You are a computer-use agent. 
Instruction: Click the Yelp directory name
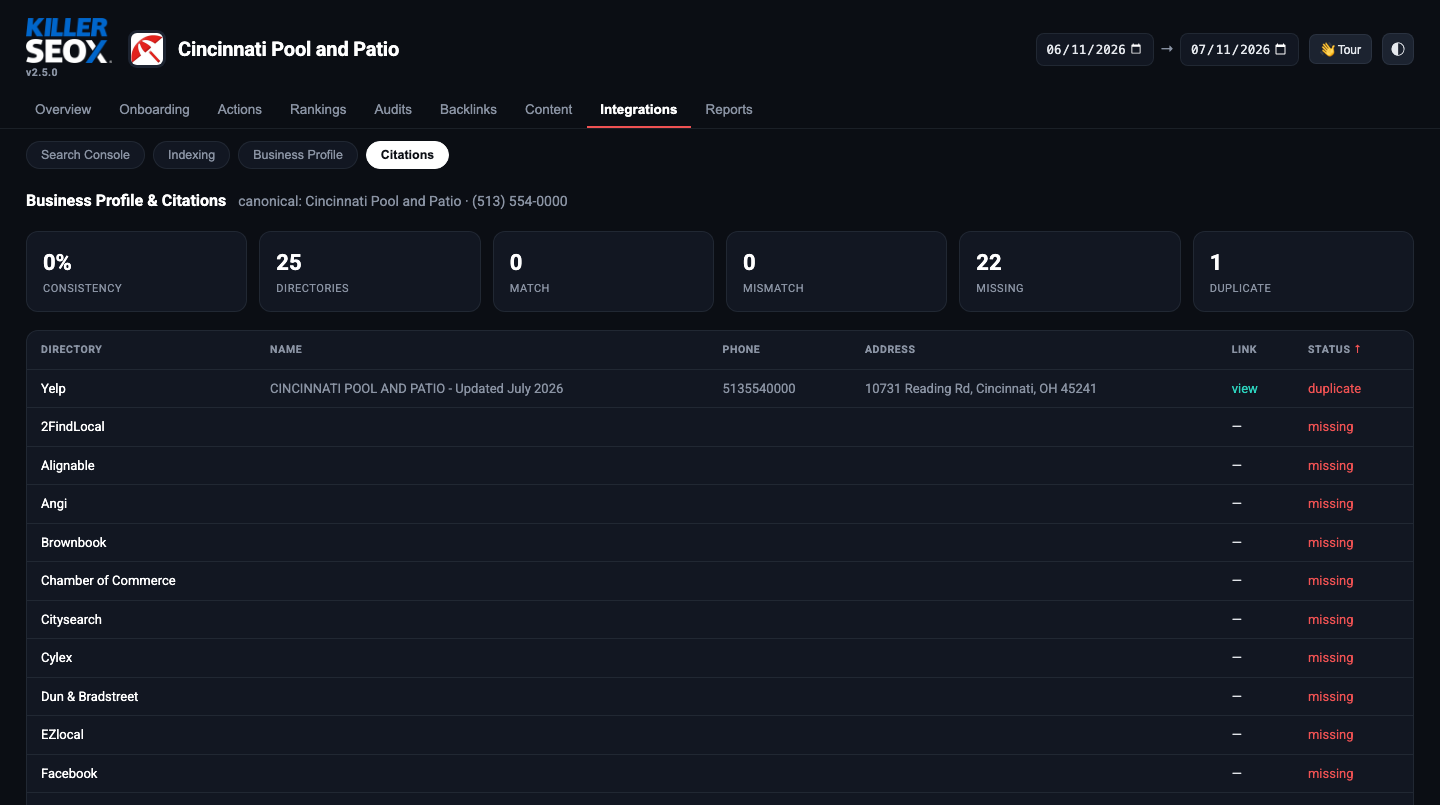pos(53,388)
